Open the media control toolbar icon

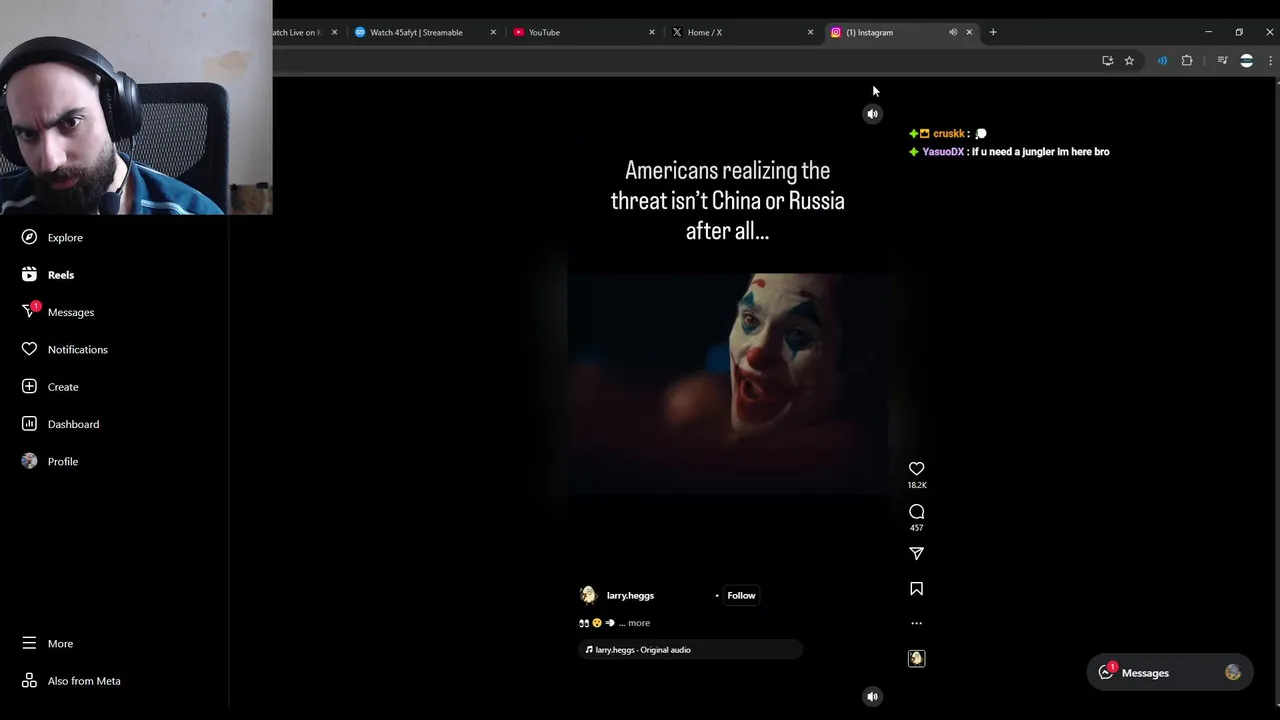tap(1222, 61)
